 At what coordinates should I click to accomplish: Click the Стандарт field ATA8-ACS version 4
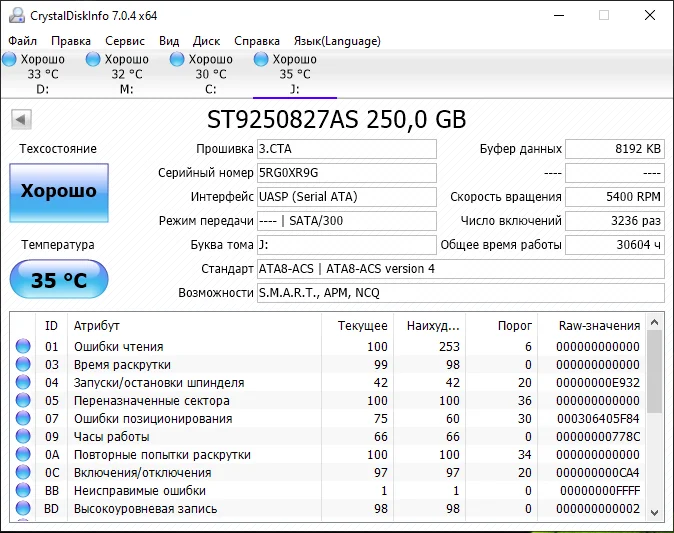(x=461, y=269)
